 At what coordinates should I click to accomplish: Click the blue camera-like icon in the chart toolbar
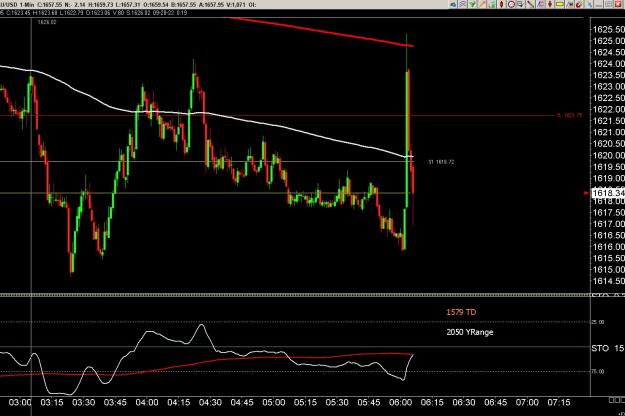pyautogui.click(x=453, y=4)
